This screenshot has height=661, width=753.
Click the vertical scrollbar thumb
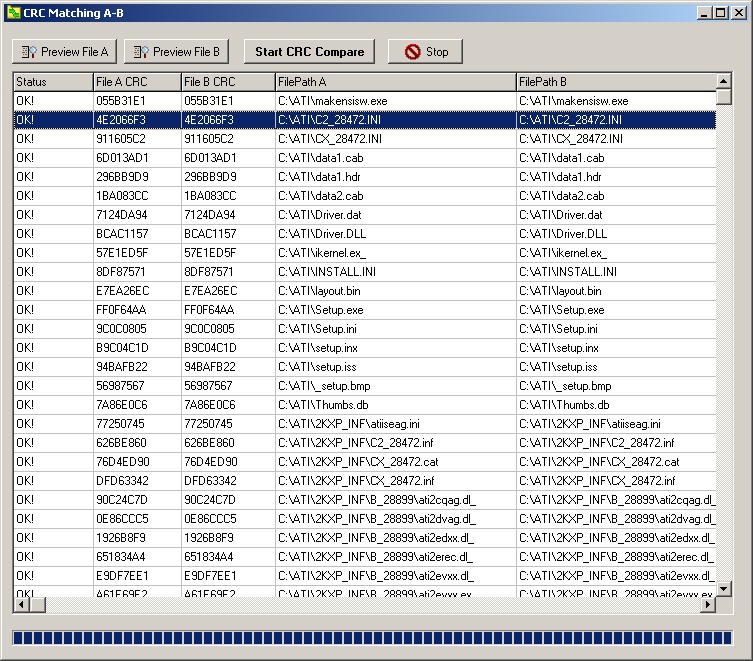point(724,97)
